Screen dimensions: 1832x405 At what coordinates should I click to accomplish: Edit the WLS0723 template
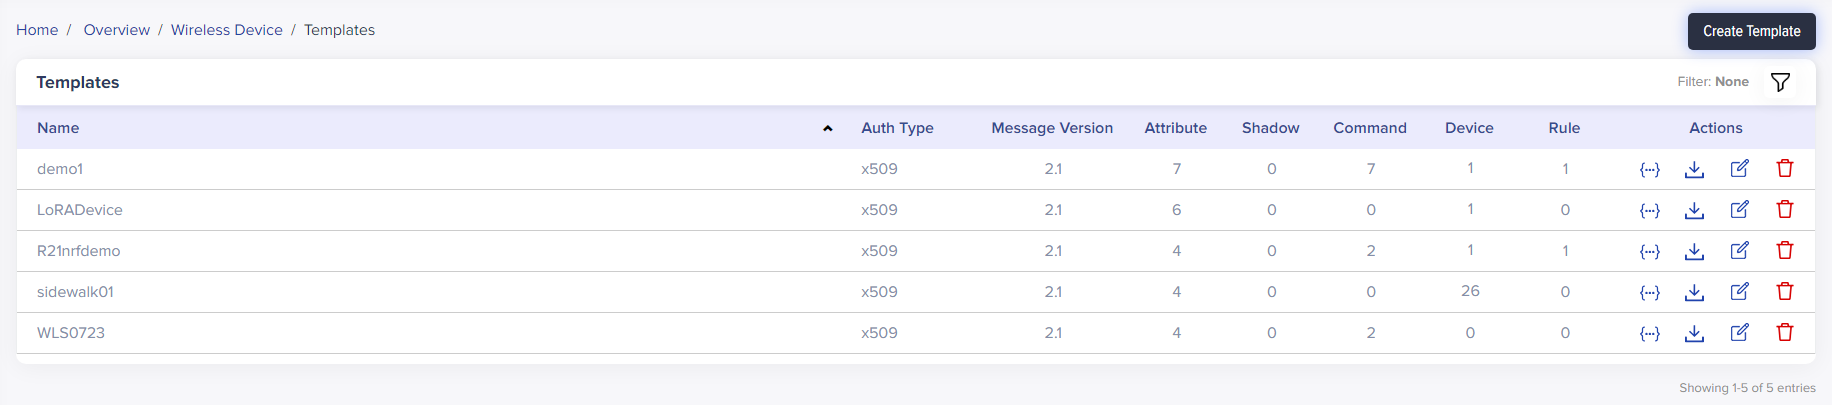coord(1740,332)
